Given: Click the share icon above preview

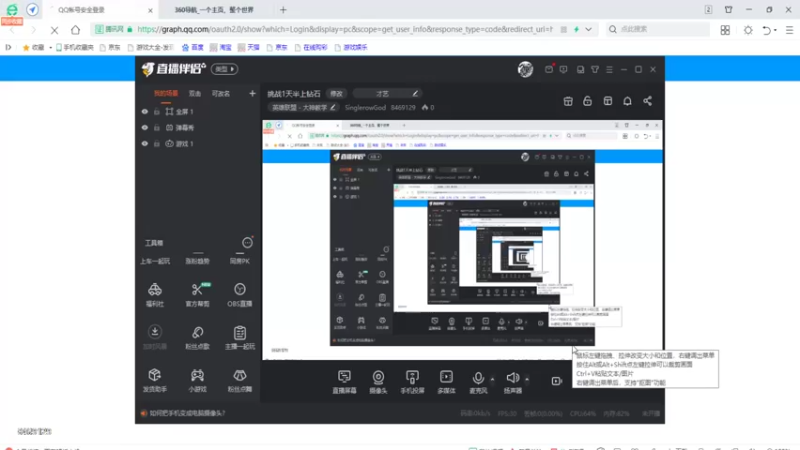Looking at the screenshot, I should click(647, 101).
